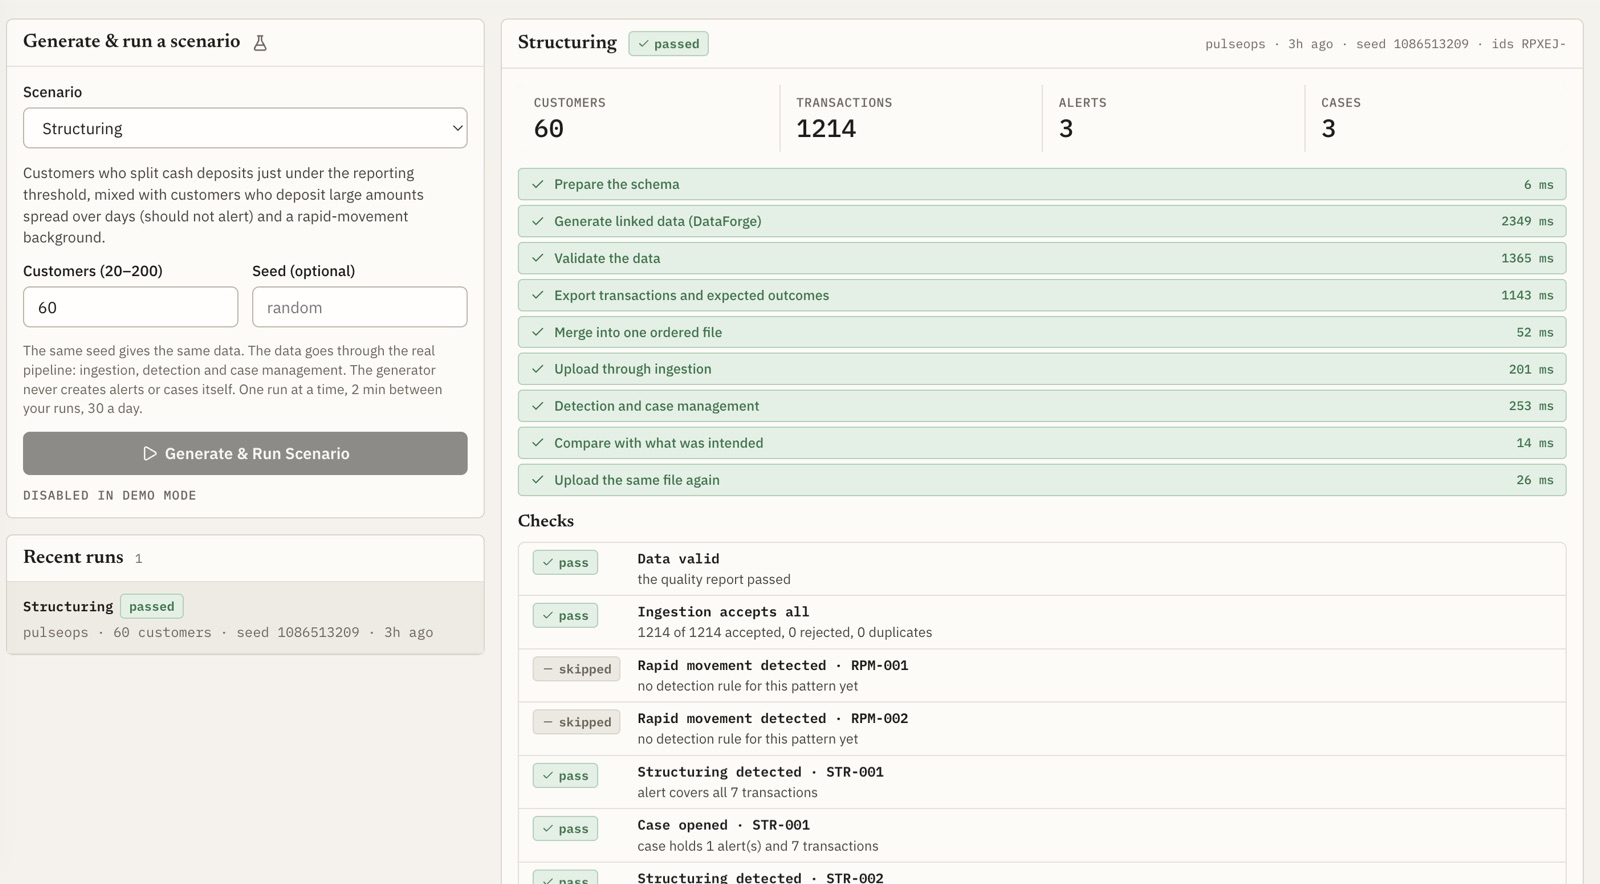The image size is (1600, 884).
Task: Click the checkmark icon on Prepare the schema
Action: coord(538,184)
